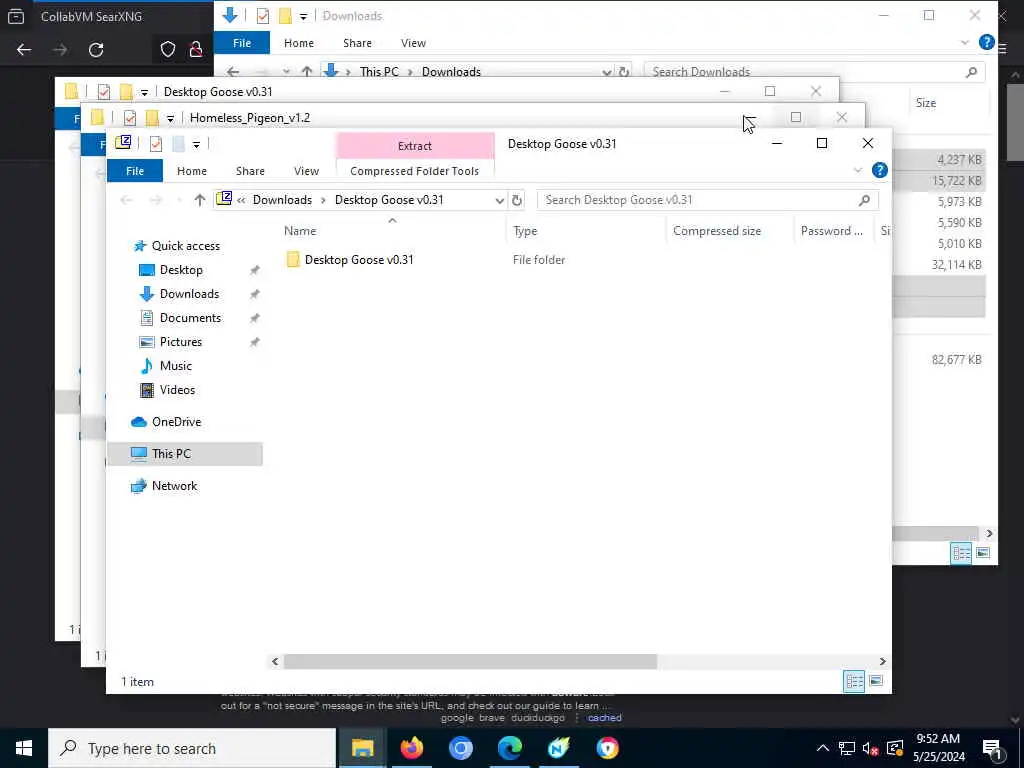
Task: Reload the CollabVM SearXNG browser page
Action: point(96,50)
